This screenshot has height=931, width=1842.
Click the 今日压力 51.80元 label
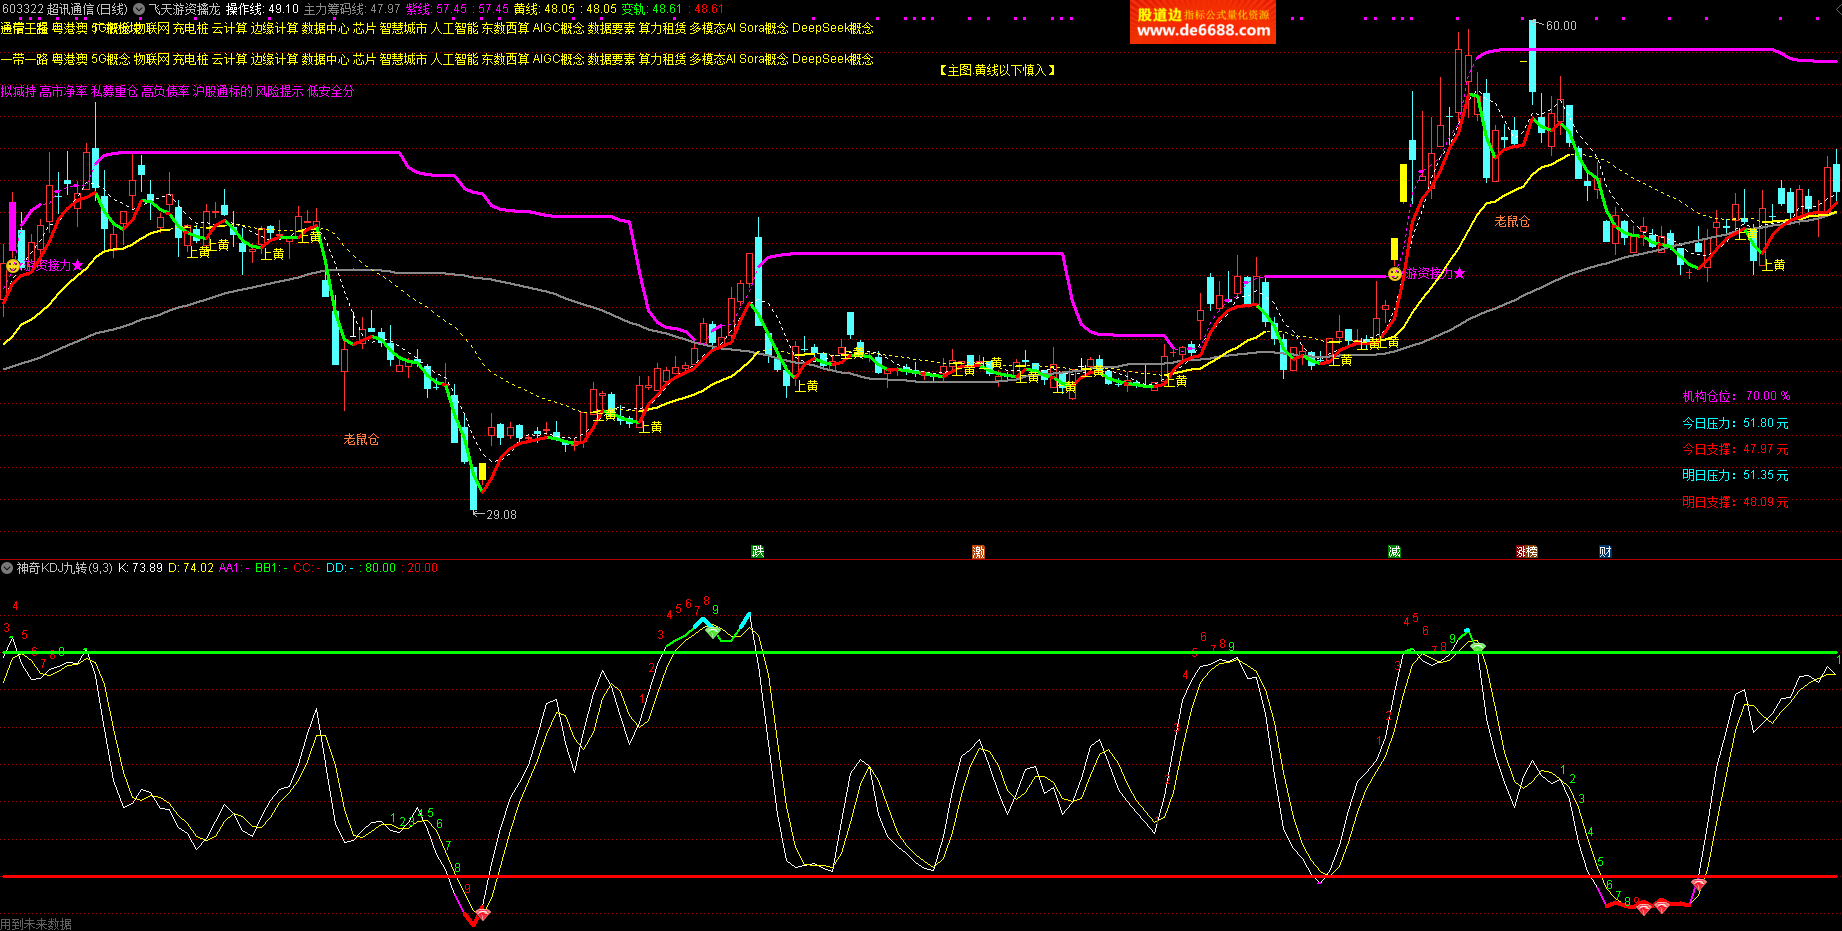1735,424
